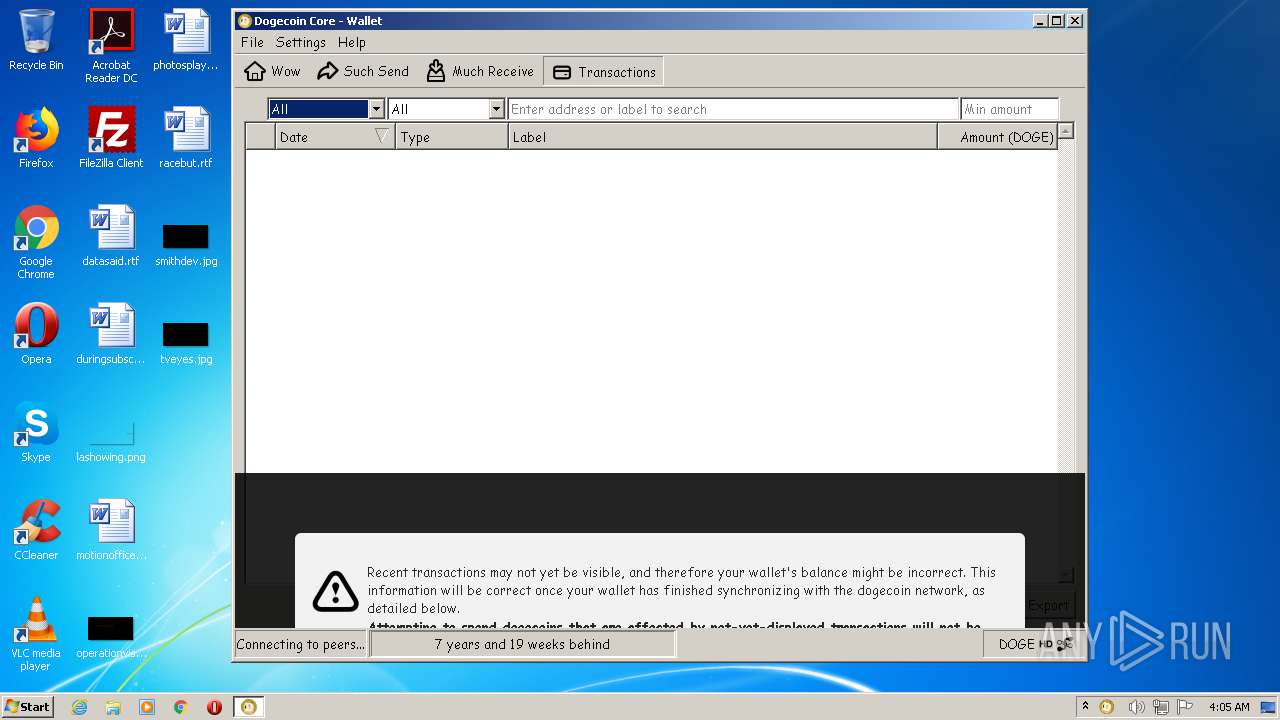Select motionoffice document desktop icon
Viewport: 1280px width, 720px height.
click(111, 530)
